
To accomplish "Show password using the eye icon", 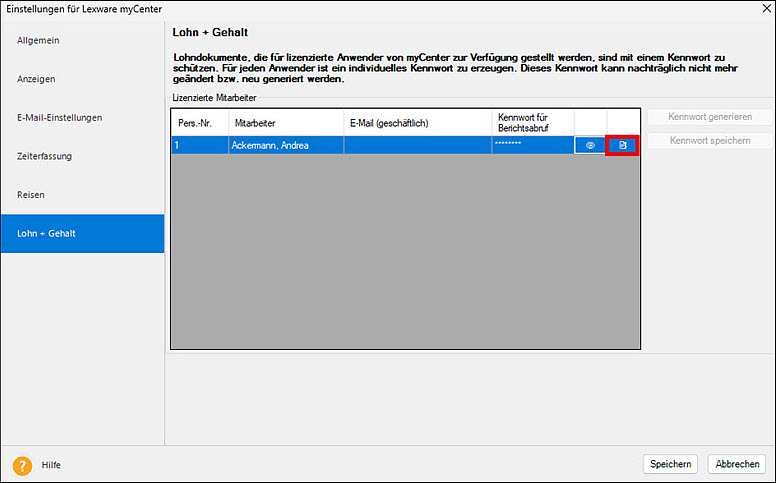I will pos(590,146).
